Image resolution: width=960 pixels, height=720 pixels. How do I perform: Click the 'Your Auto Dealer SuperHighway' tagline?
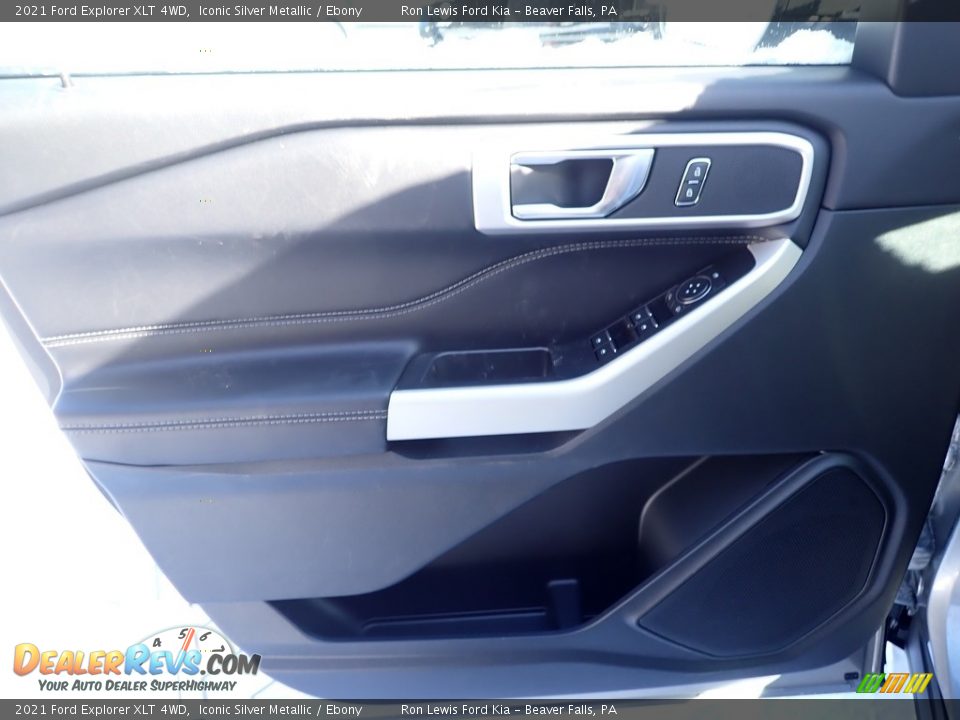click(x=137, y=686)
